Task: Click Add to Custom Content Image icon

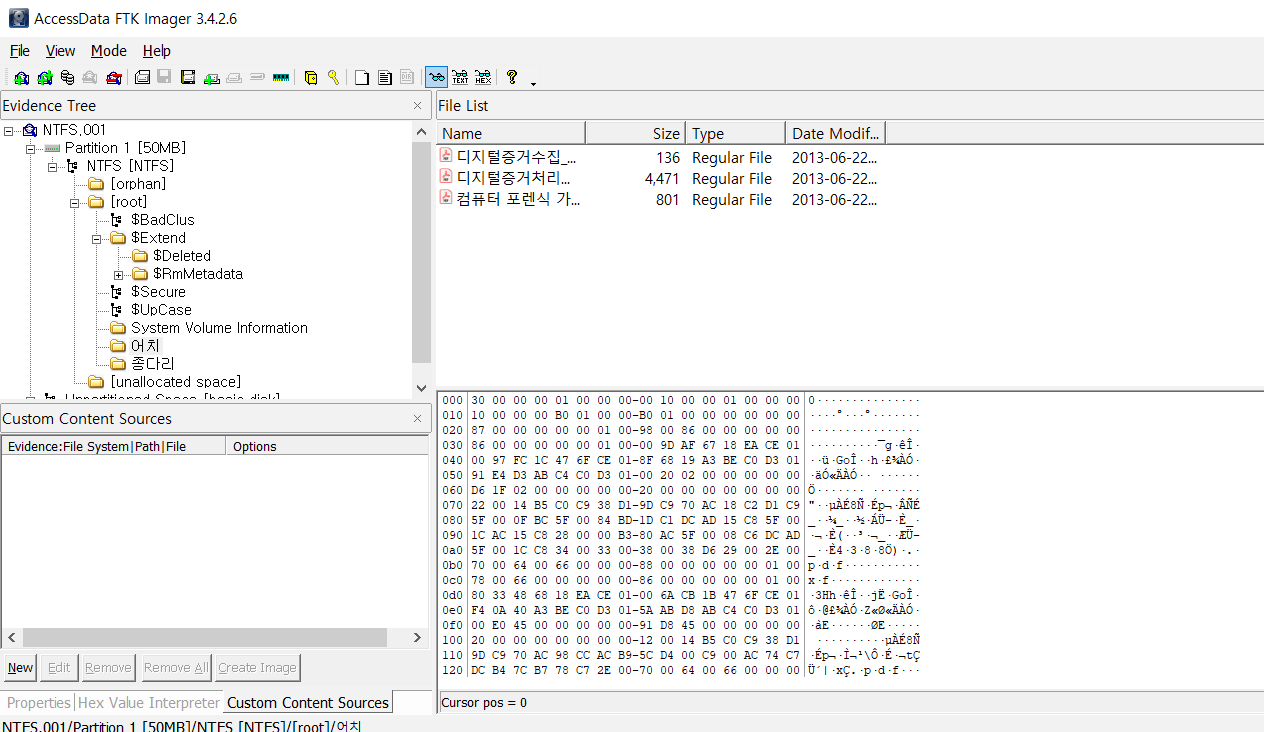Action: point(212,77)
